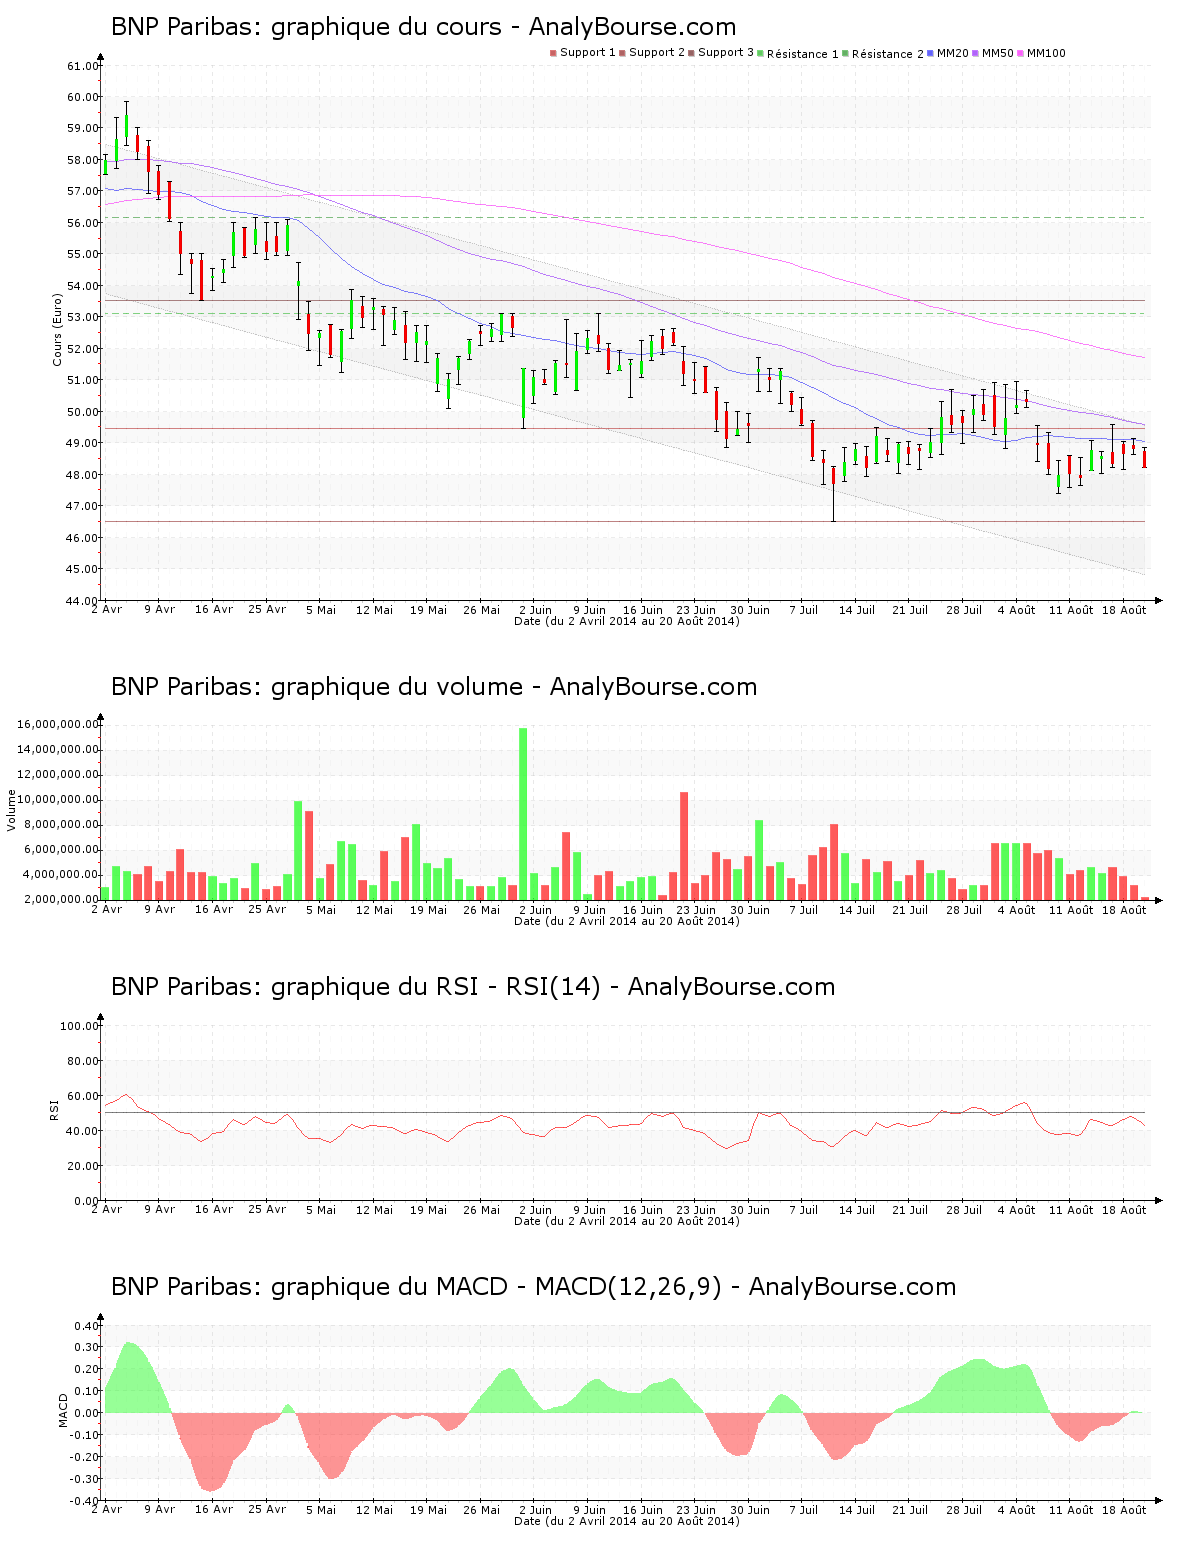Select the MM50 legend label
Screen dimensions: 1200x1550
[x=998, y=53]
